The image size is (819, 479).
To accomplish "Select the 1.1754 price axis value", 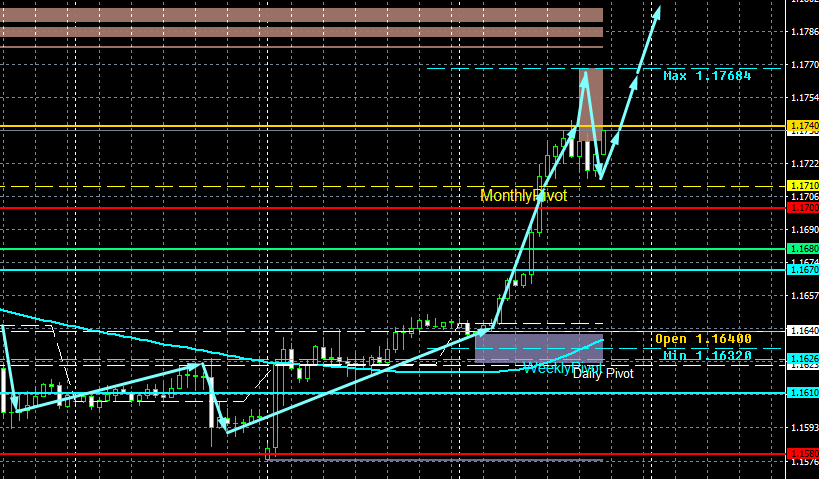I will pos(805,98).
